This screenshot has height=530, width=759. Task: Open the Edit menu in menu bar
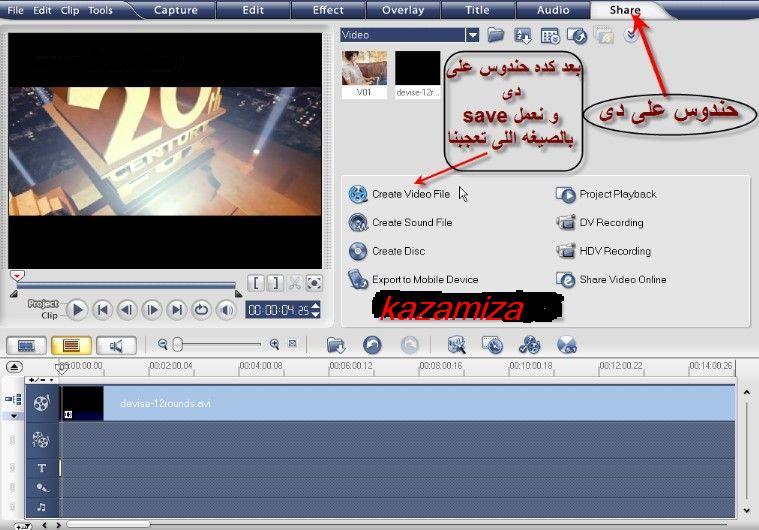point(42,10)
